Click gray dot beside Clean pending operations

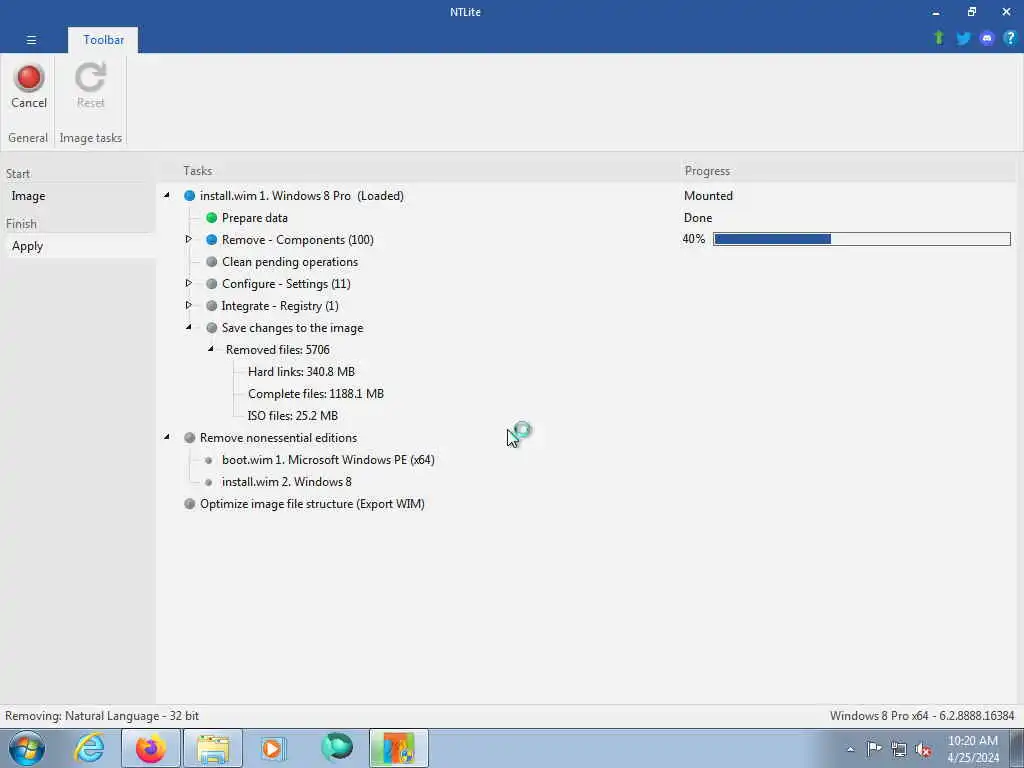pos(212,262)
